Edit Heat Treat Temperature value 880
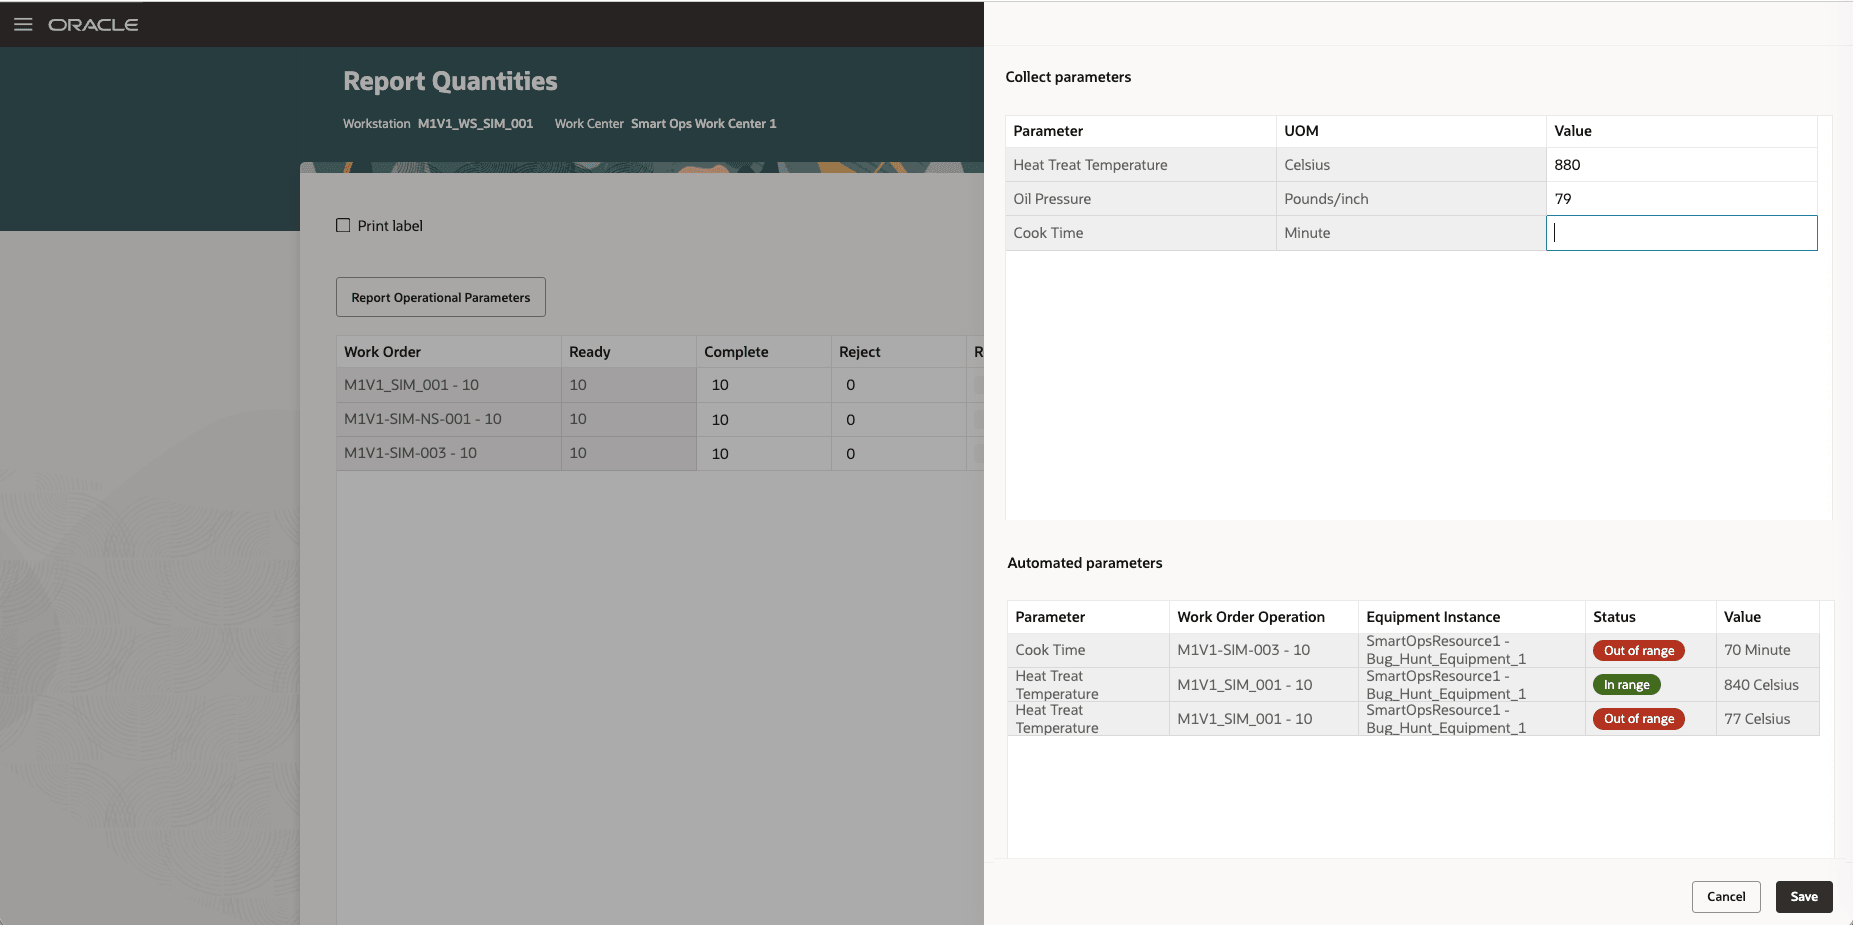This screenshot has height=925, width=1853. [x=1681, y=165]
